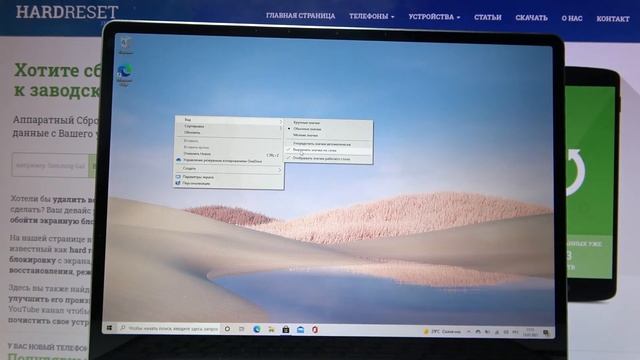640x360 pixels.
Task: Open СТАТЬИ link on the website
Action: point(487,18)
